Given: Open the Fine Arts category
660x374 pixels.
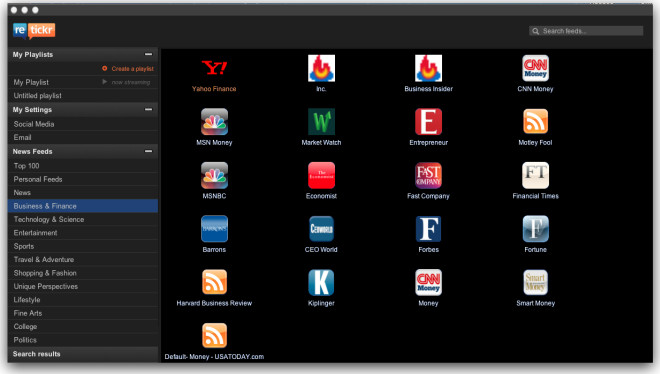Looking at the screenshot, I should [83, 313].
